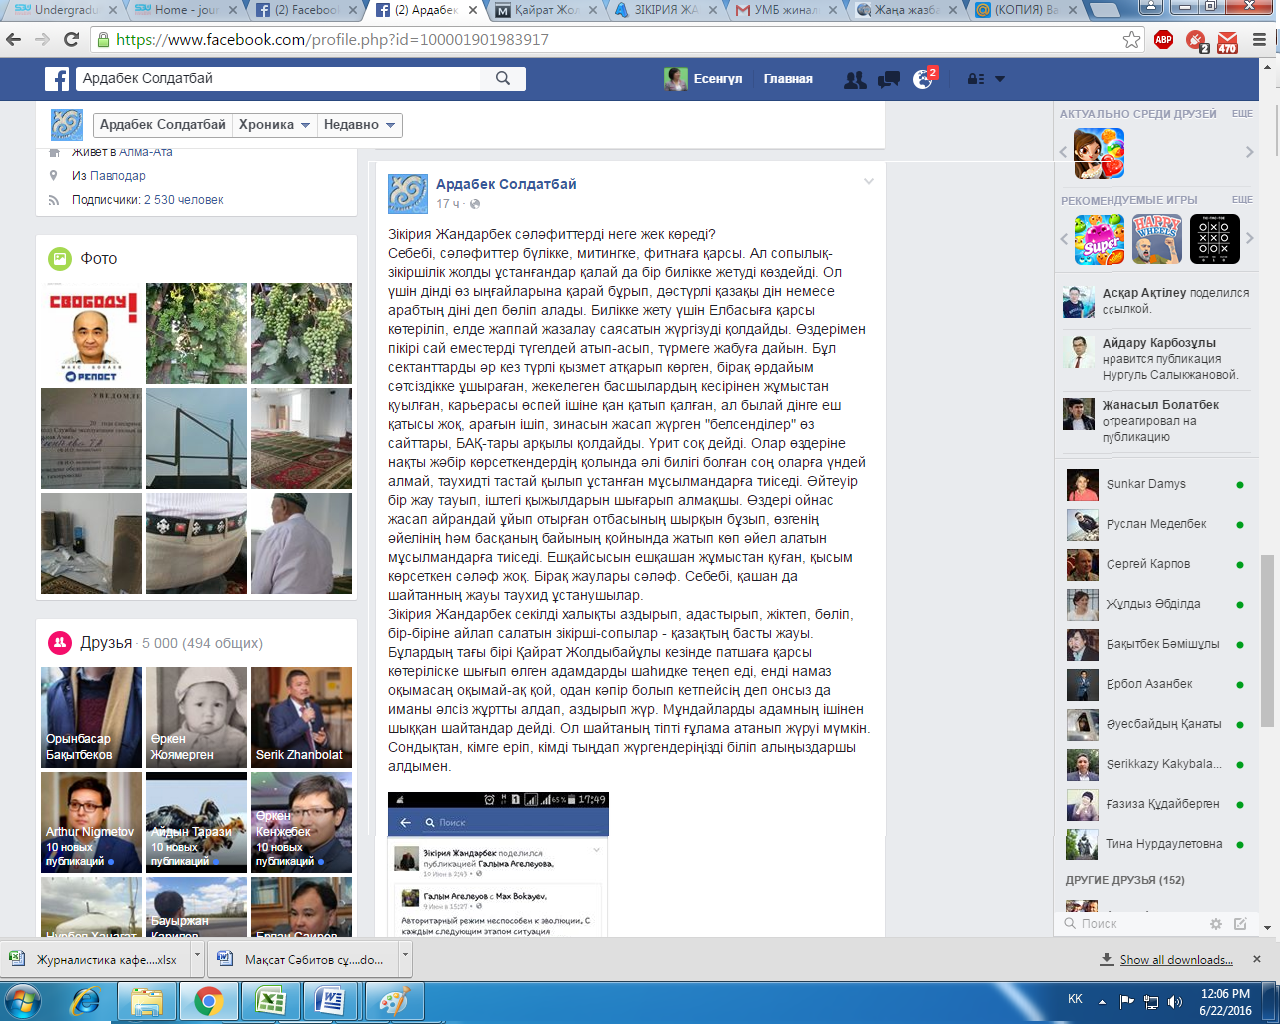Open friend tile Arthur Nigmetov
Screen dimensions: 1280x1024
pos(91,822)
